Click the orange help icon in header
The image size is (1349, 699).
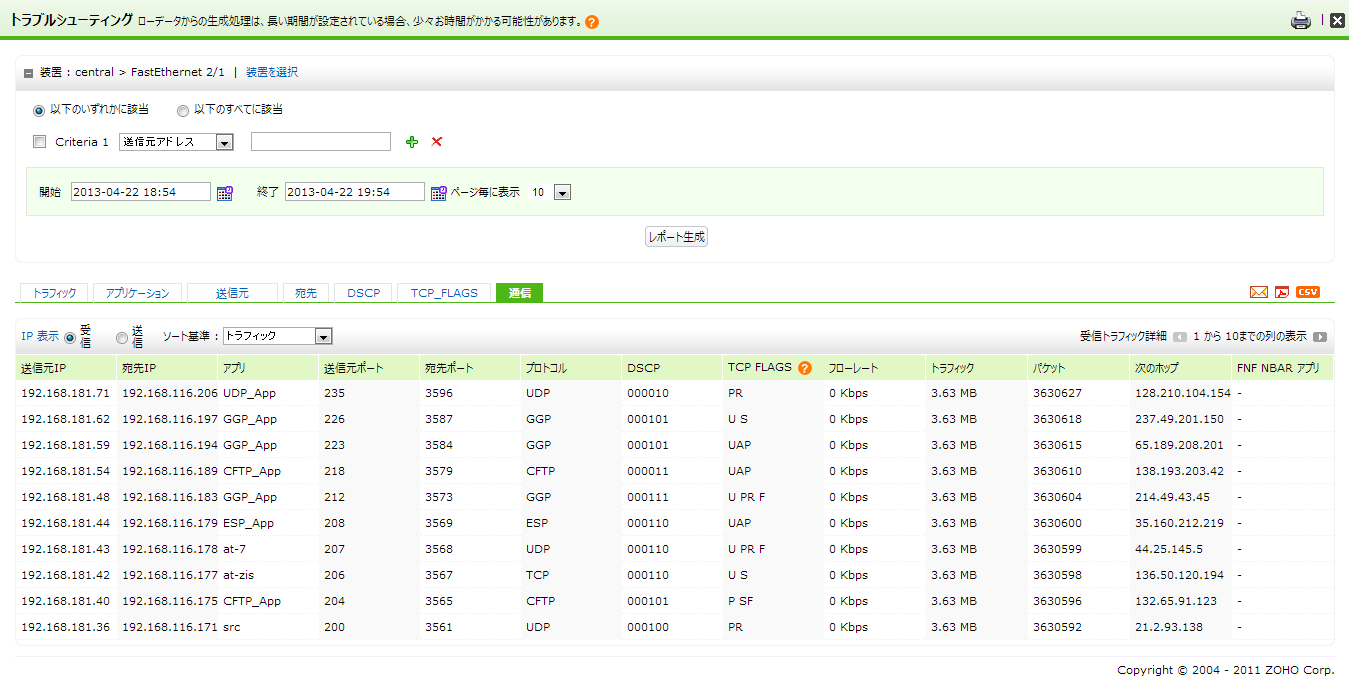click(592, 22)
